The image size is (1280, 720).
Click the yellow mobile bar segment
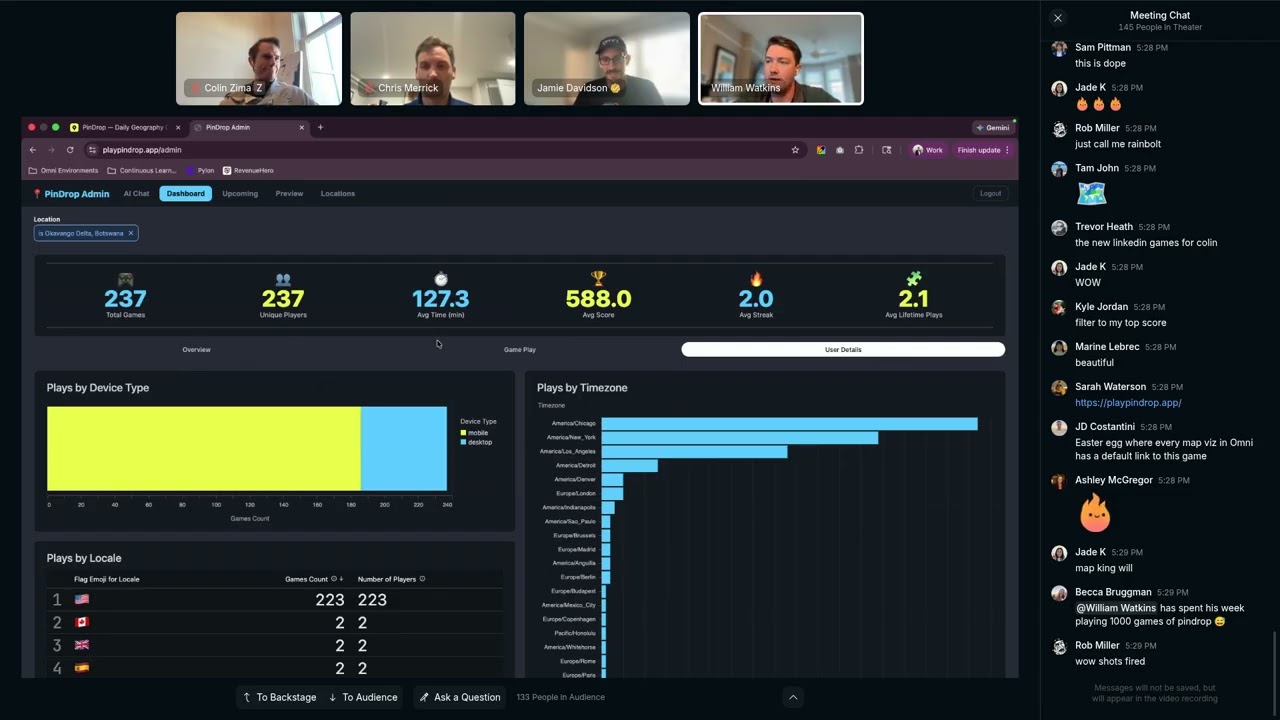coord(204,449)
